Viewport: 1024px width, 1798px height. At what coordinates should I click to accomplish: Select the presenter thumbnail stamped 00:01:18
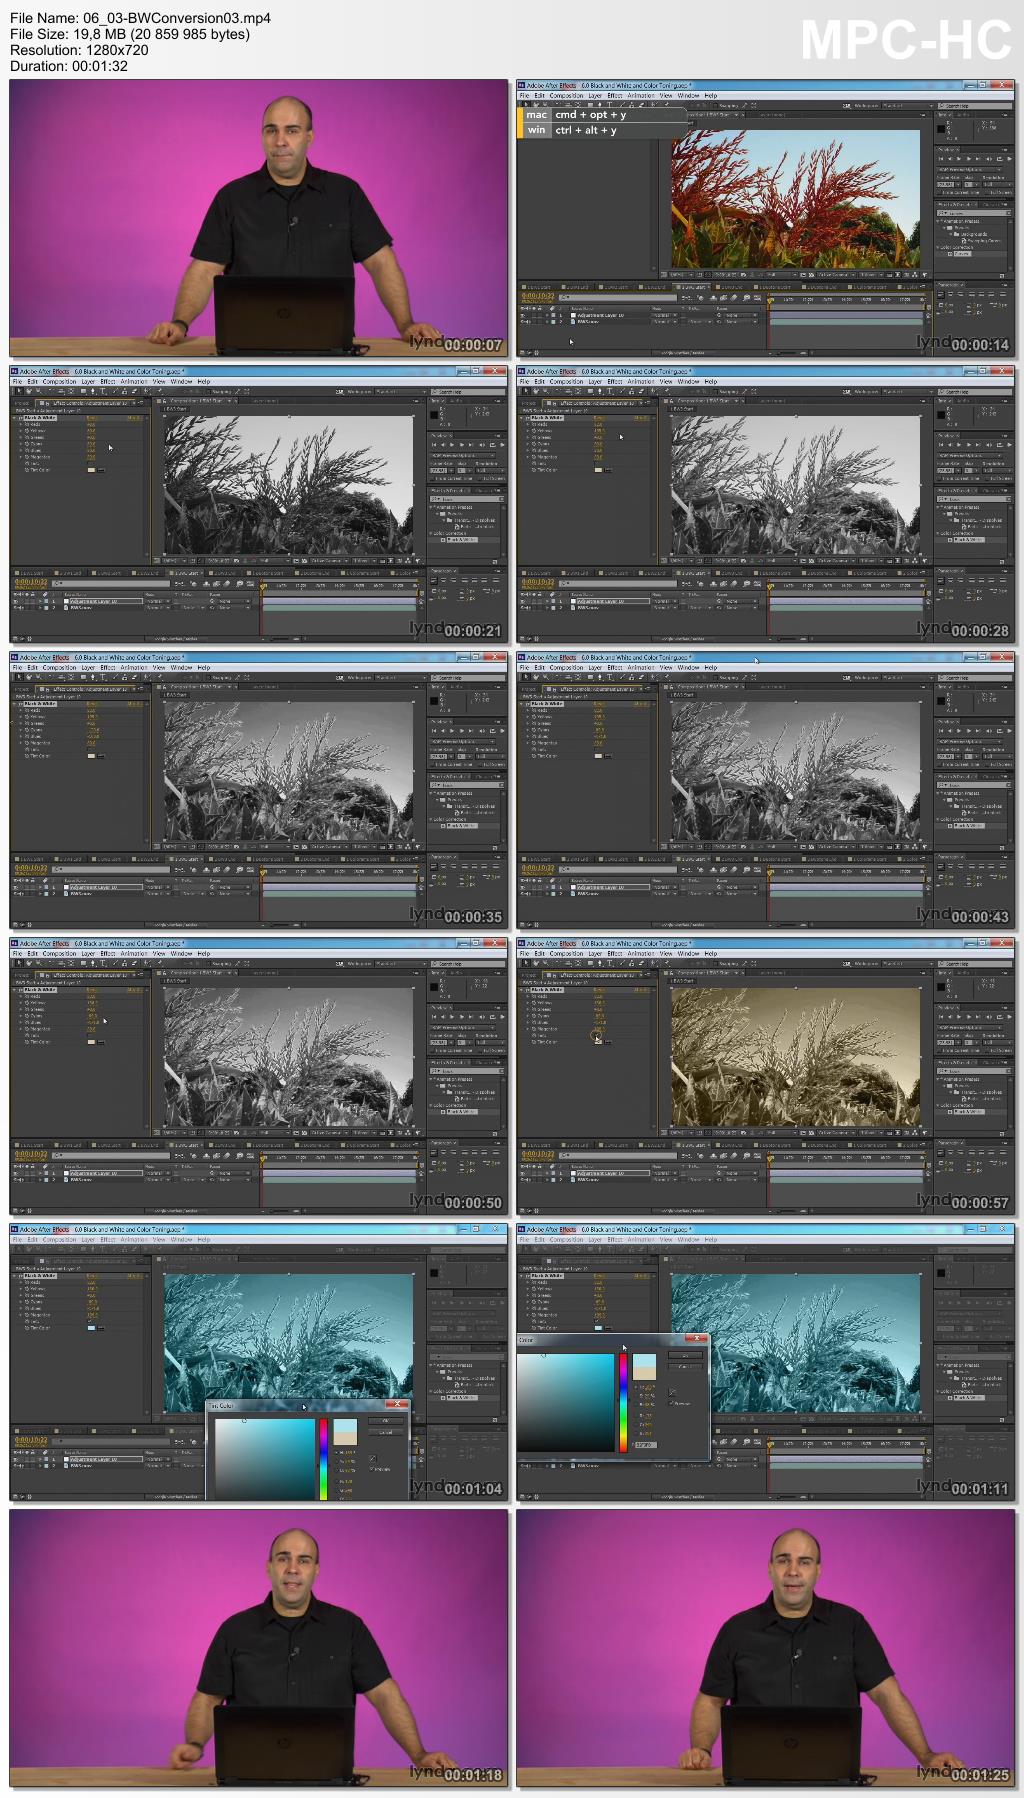tap(258, 1647)
